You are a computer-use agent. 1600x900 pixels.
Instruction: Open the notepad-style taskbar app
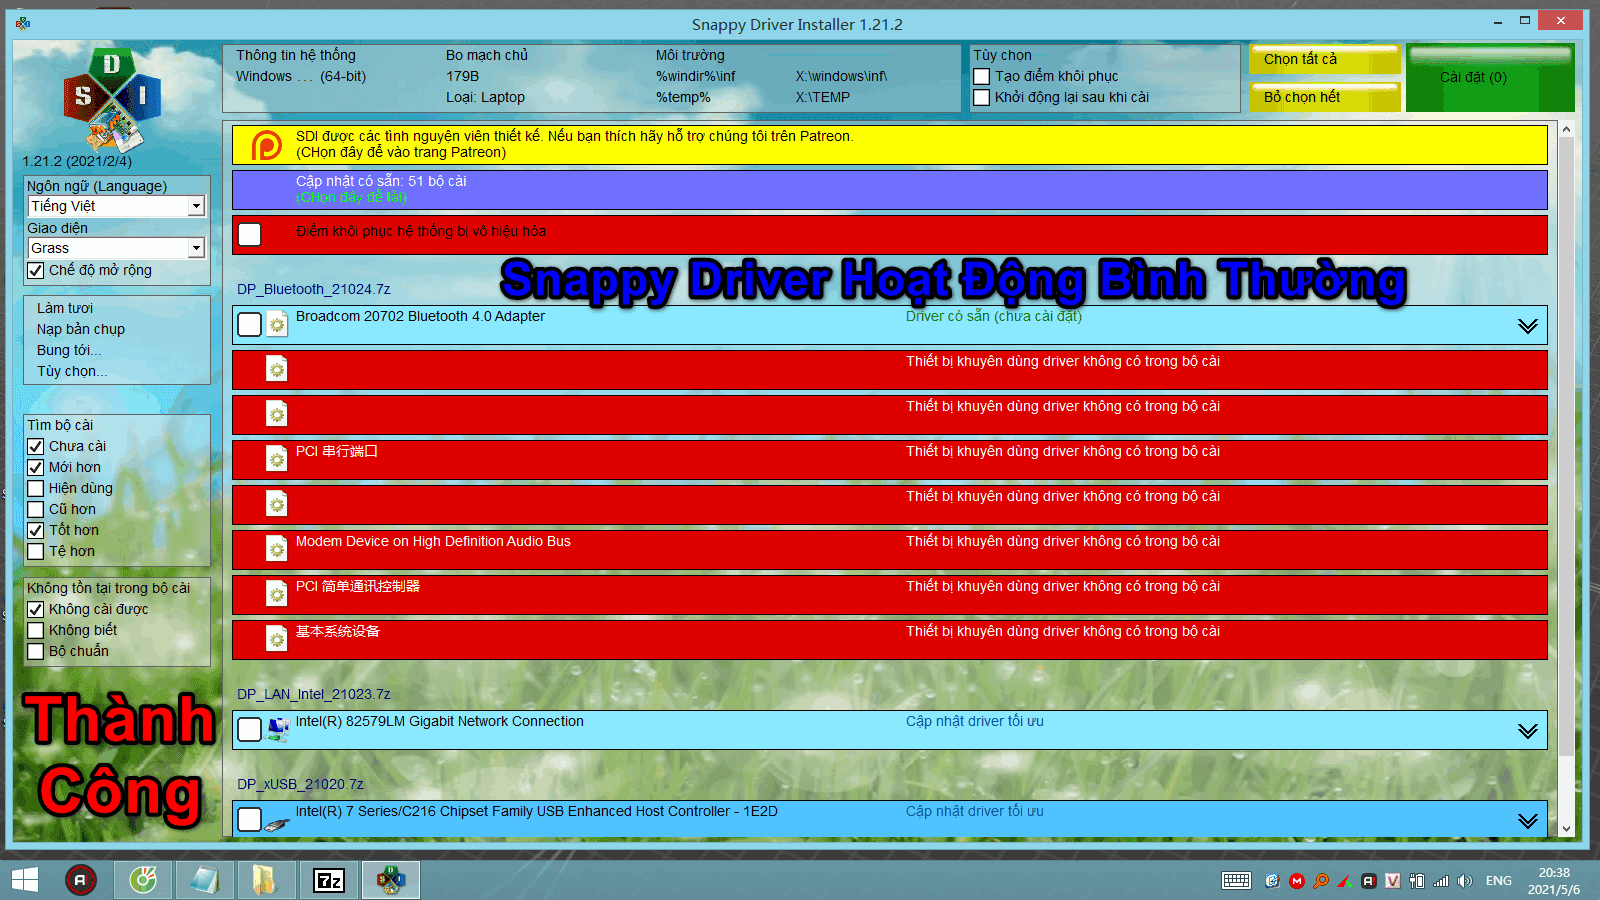204,880
